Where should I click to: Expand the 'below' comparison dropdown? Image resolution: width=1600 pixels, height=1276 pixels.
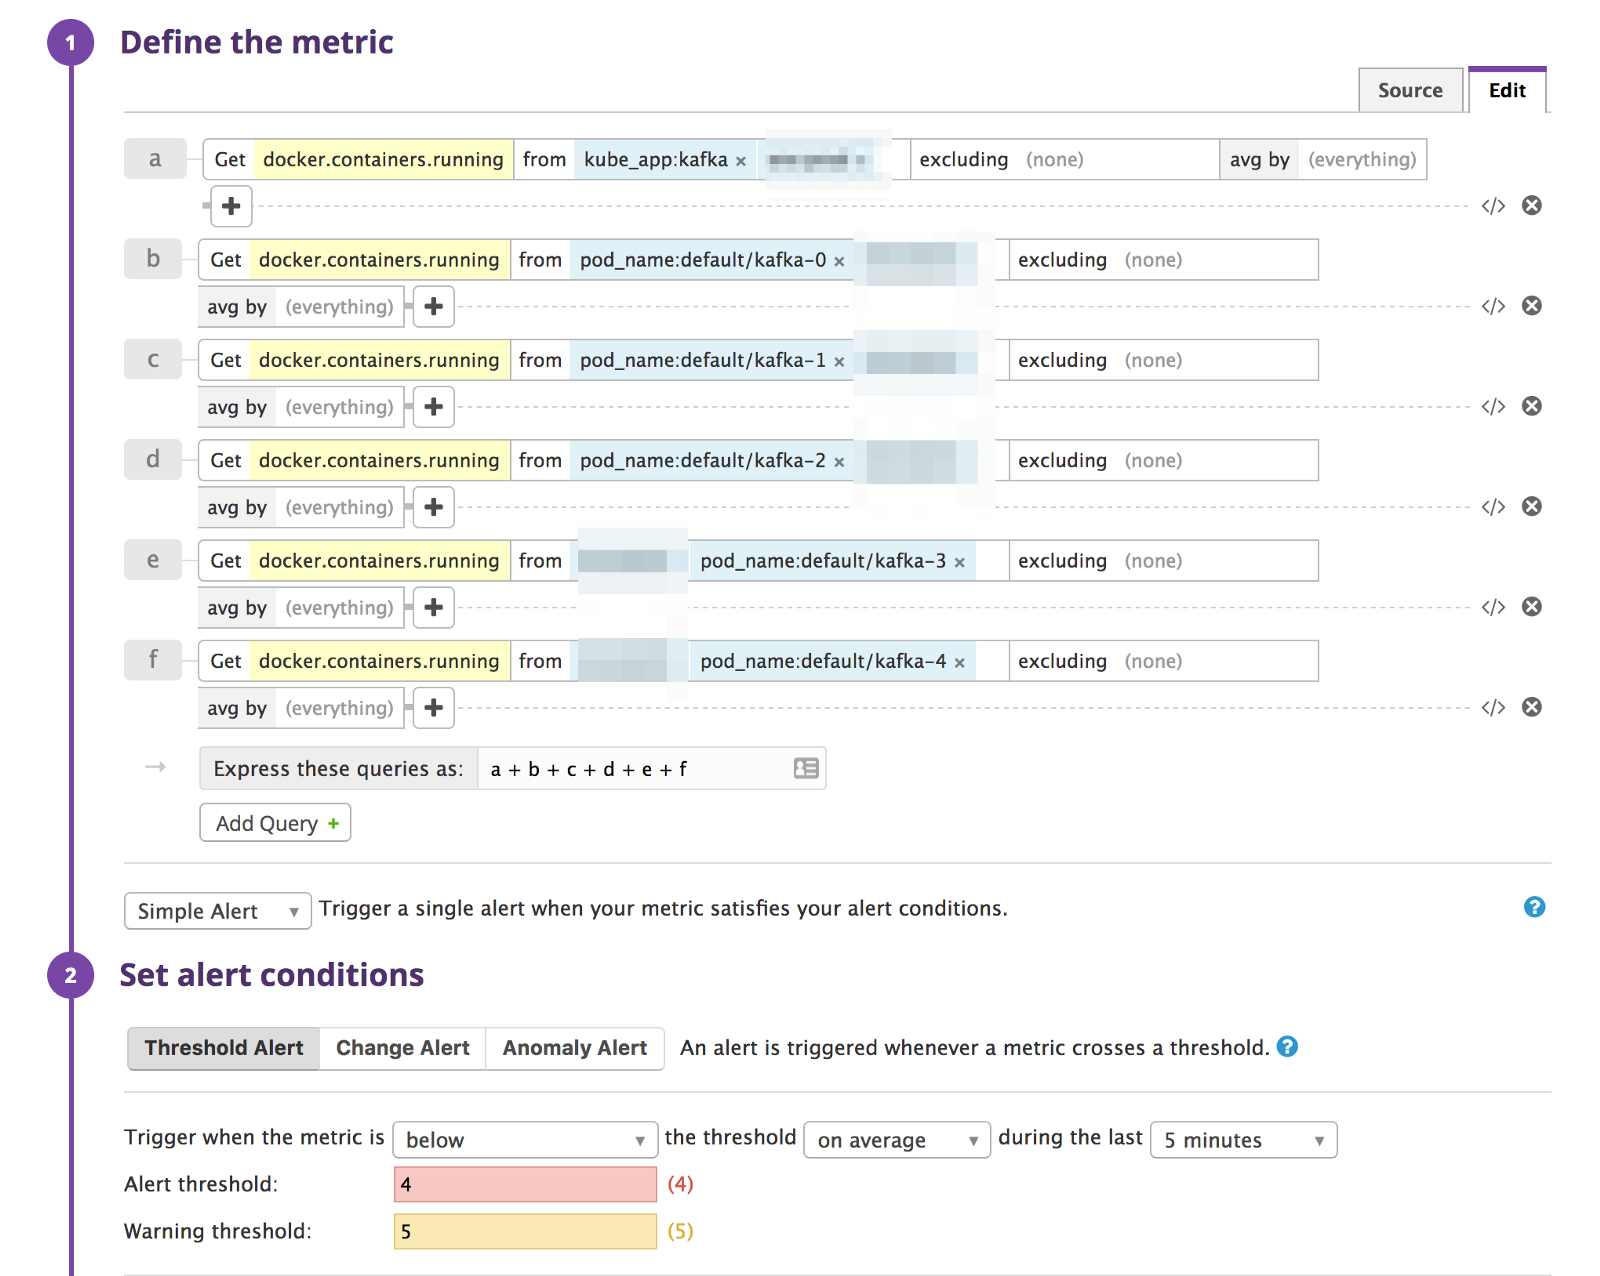(x=524, y=1140)
